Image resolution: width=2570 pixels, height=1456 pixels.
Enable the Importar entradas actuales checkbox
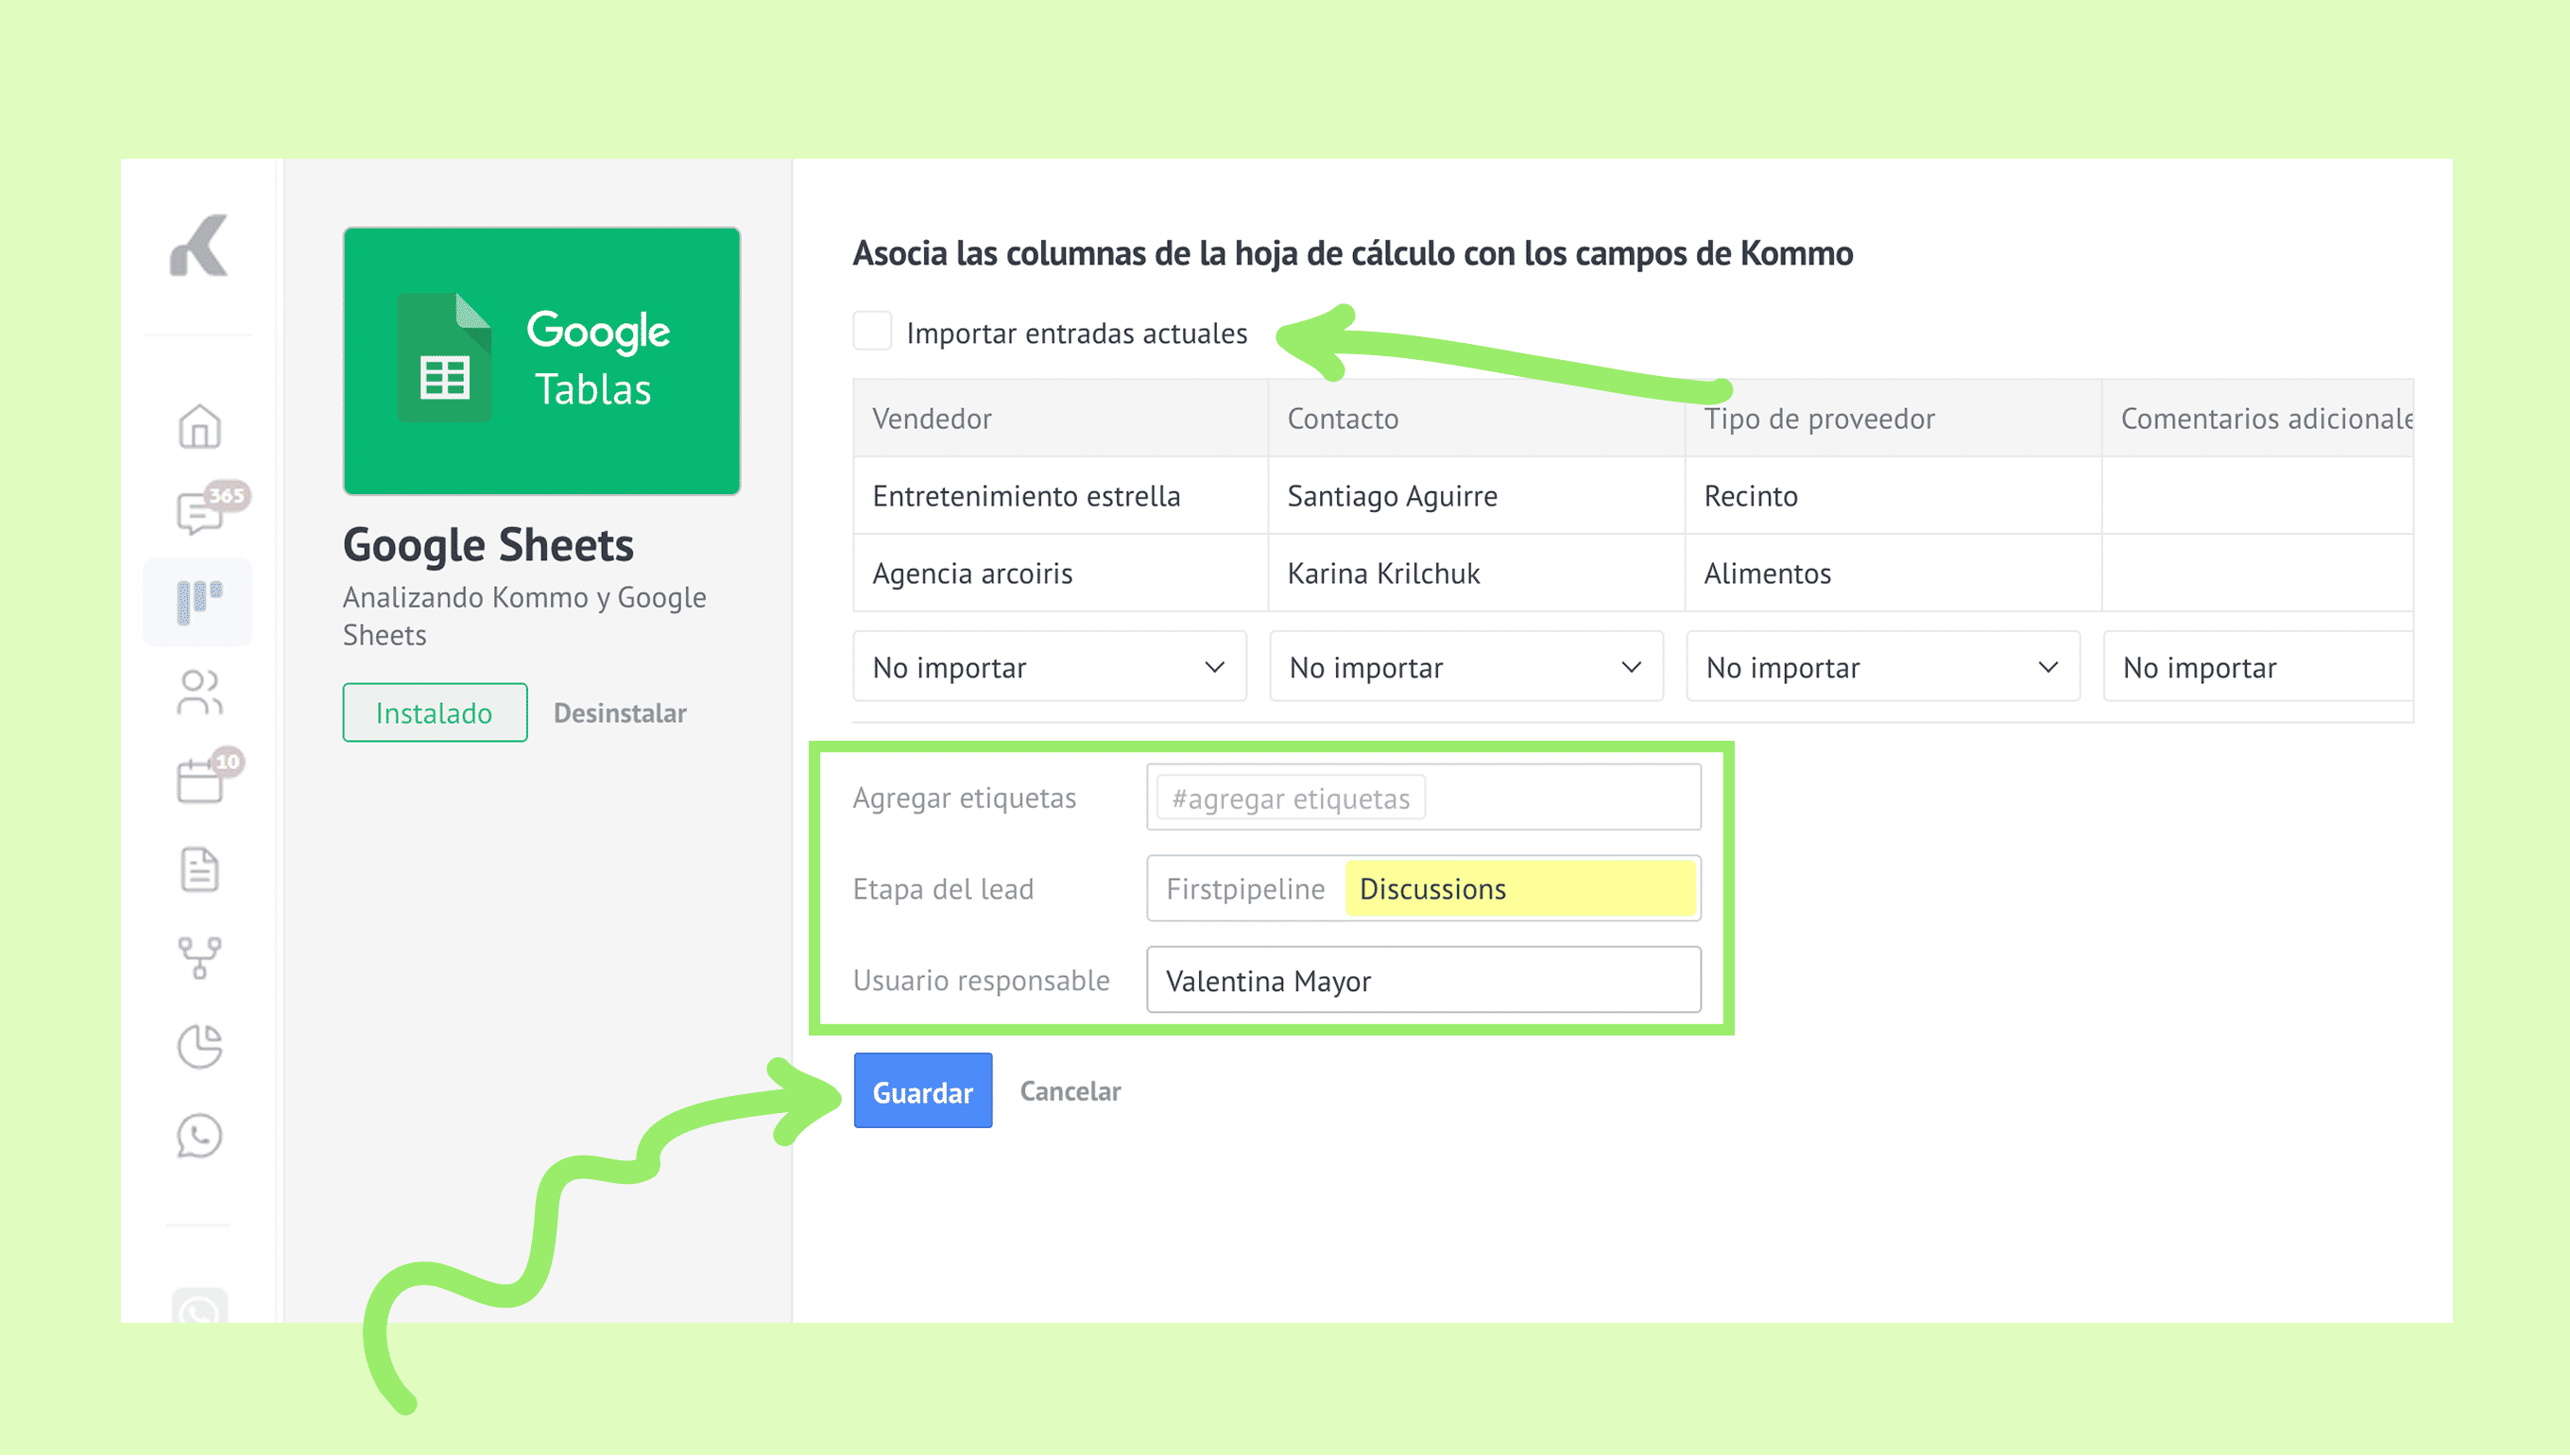pyautogui.click(x=872, y=331)
